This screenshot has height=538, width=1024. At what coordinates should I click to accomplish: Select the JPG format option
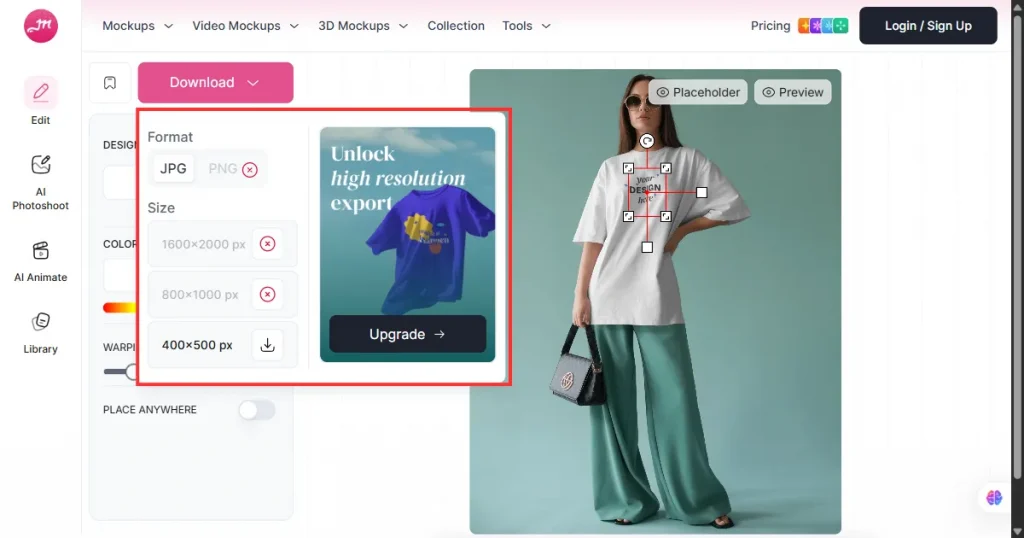[x=173, y=168]
